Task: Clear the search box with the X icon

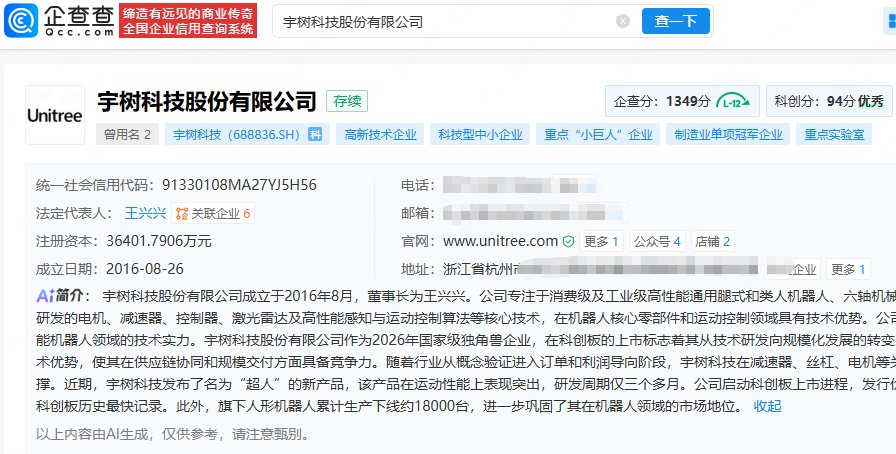Action: click(x=623, y=21)
